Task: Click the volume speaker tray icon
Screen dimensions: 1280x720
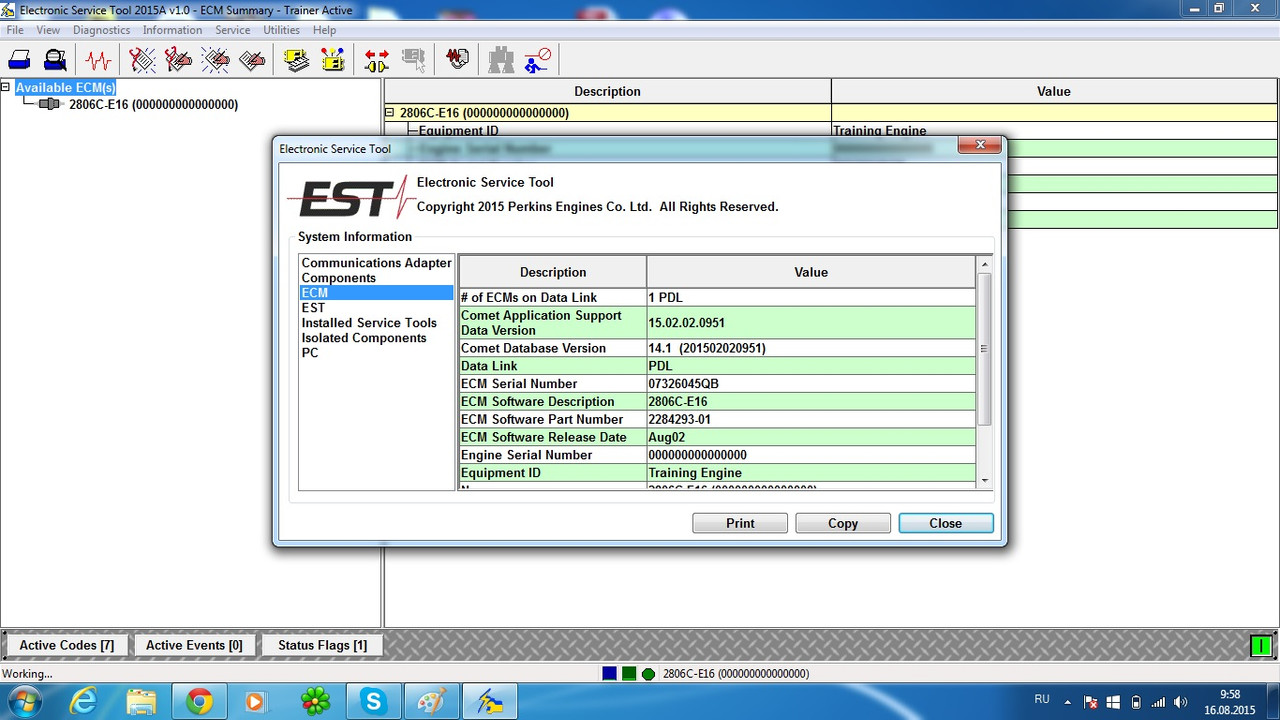Action: [x=1180, y=702]
